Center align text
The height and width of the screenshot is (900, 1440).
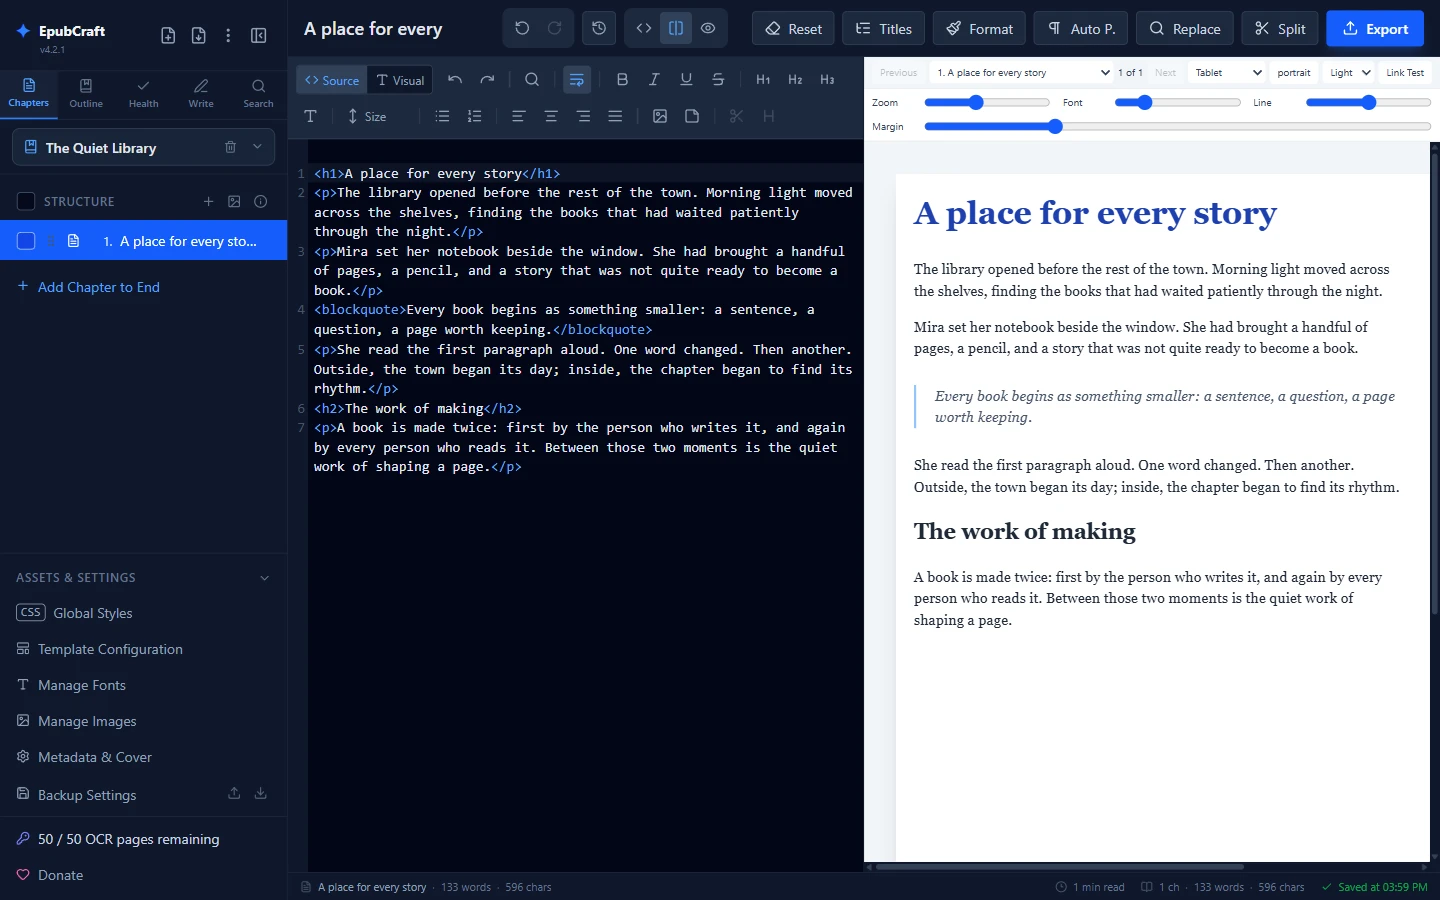point(551,116)
